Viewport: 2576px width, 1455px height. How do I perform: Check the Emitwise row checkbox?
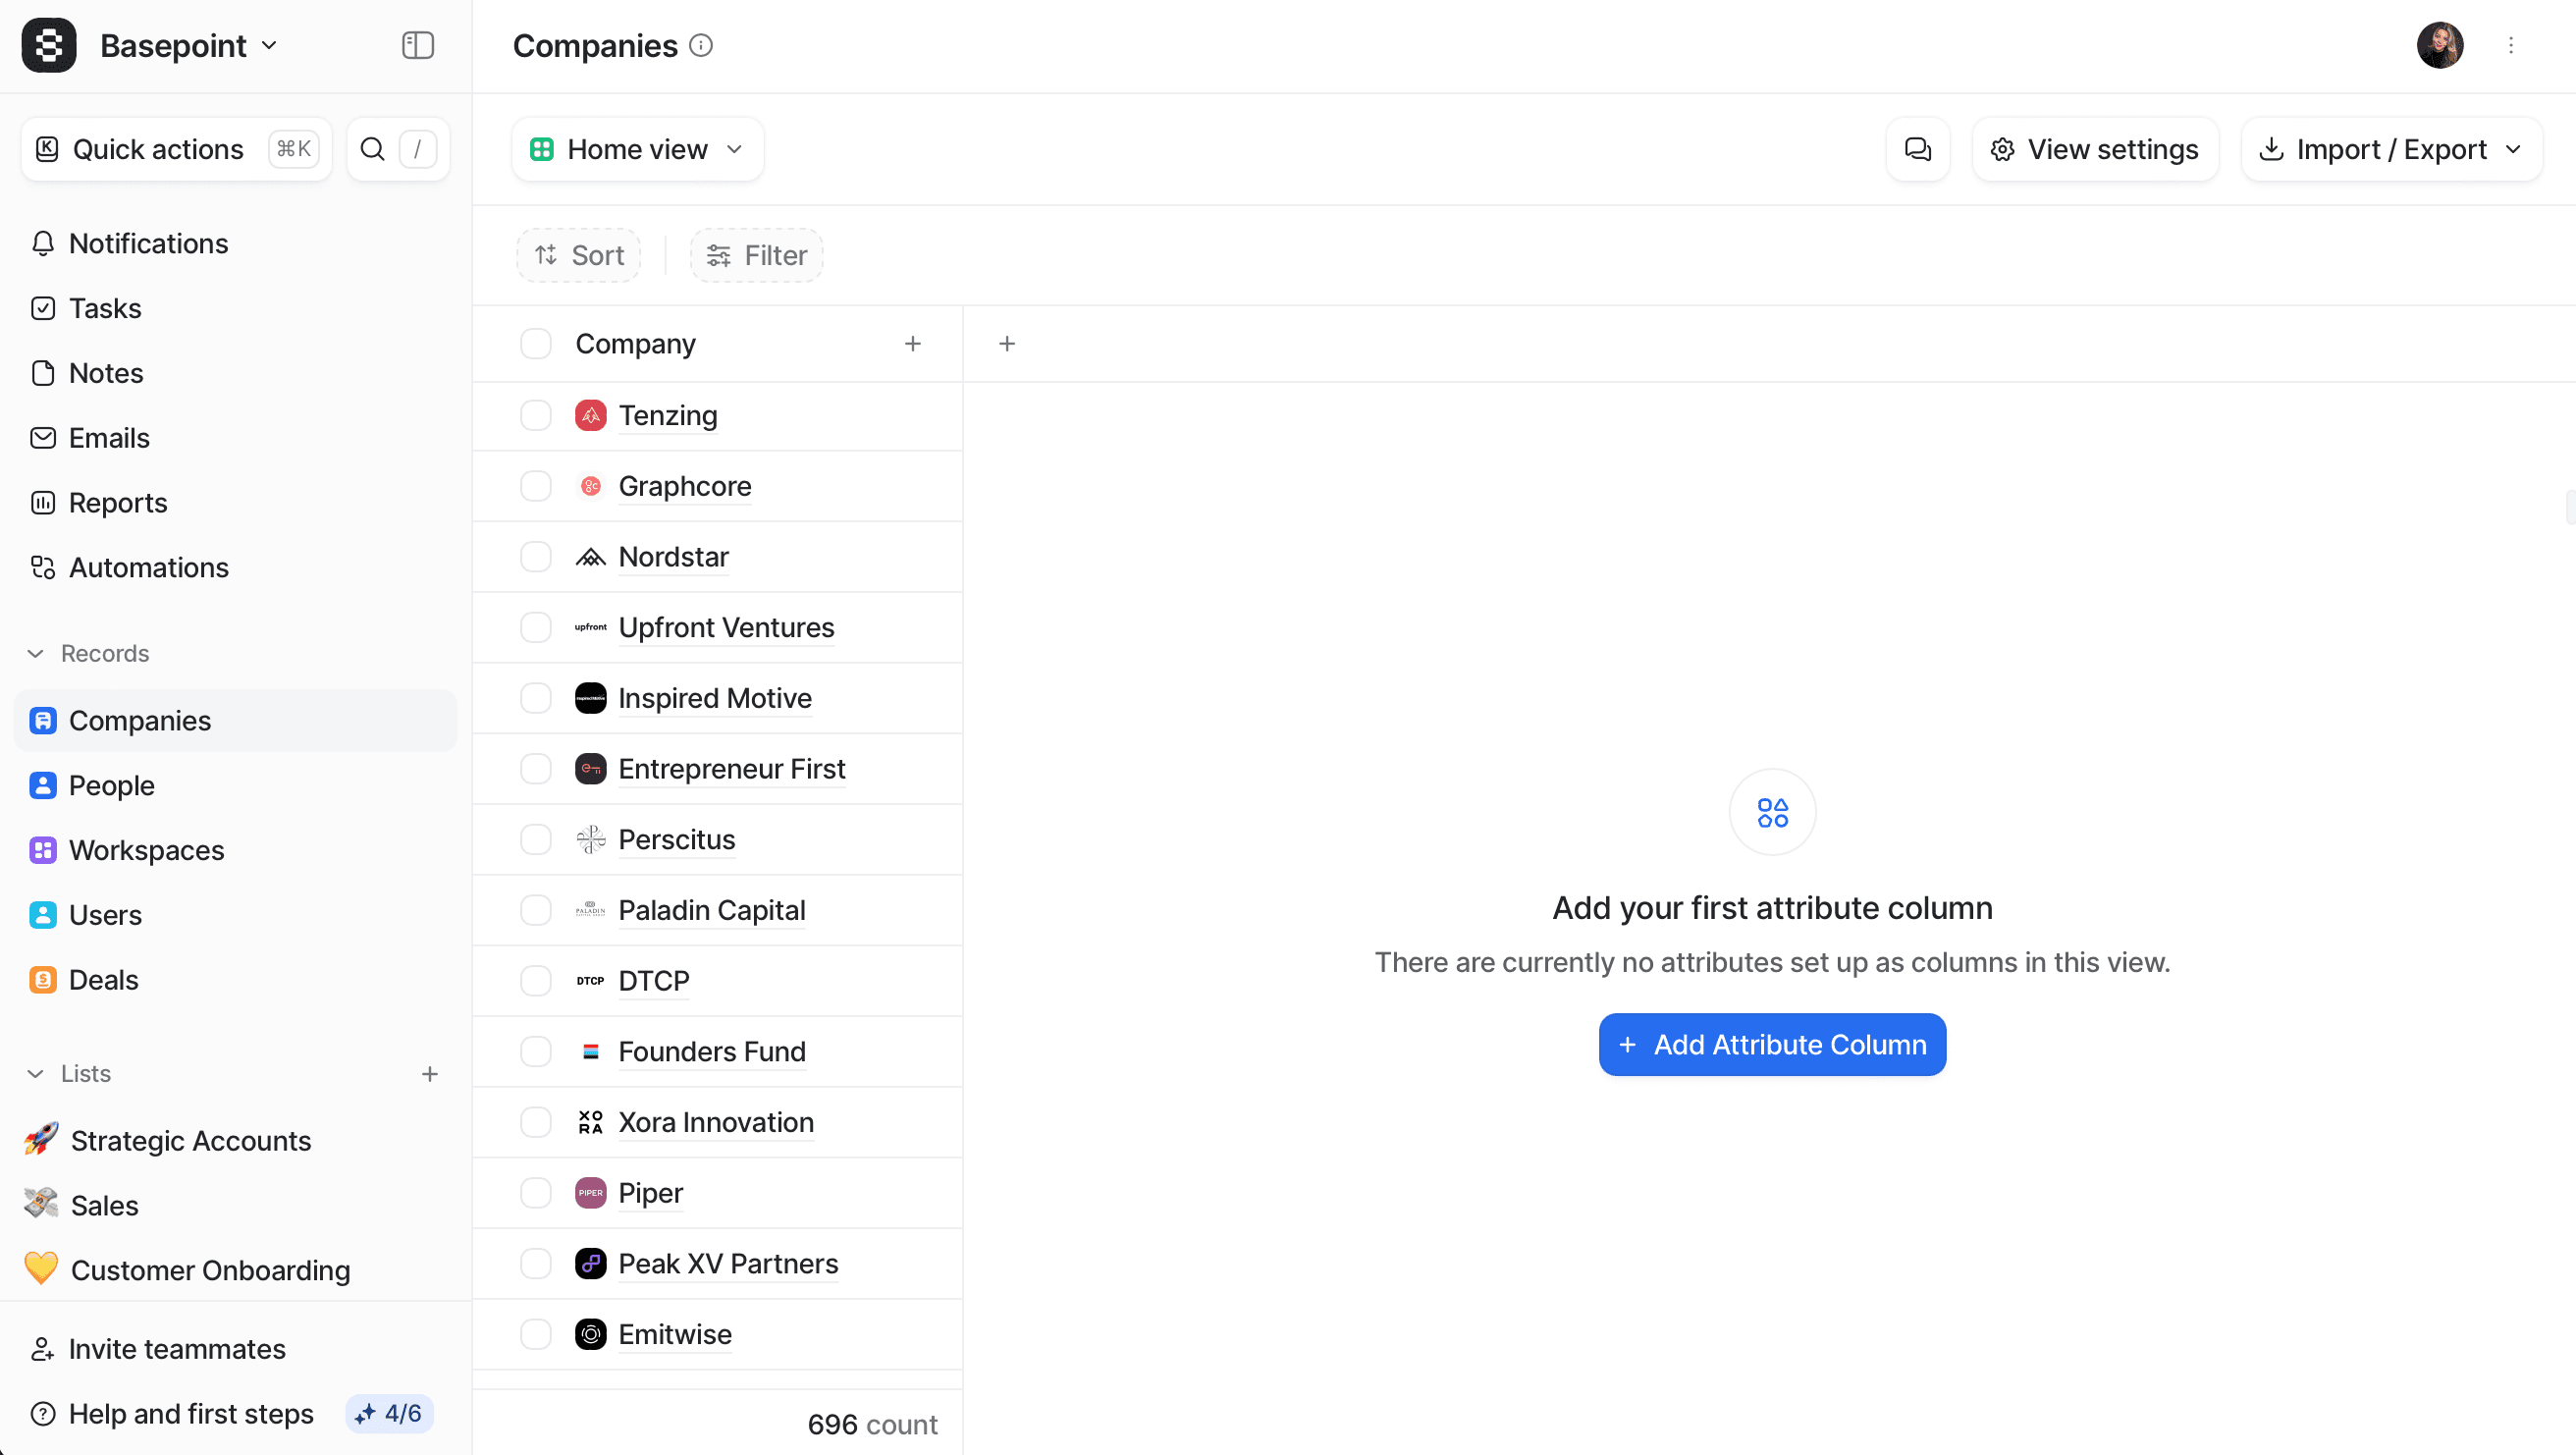click(x=536, y=1334)
